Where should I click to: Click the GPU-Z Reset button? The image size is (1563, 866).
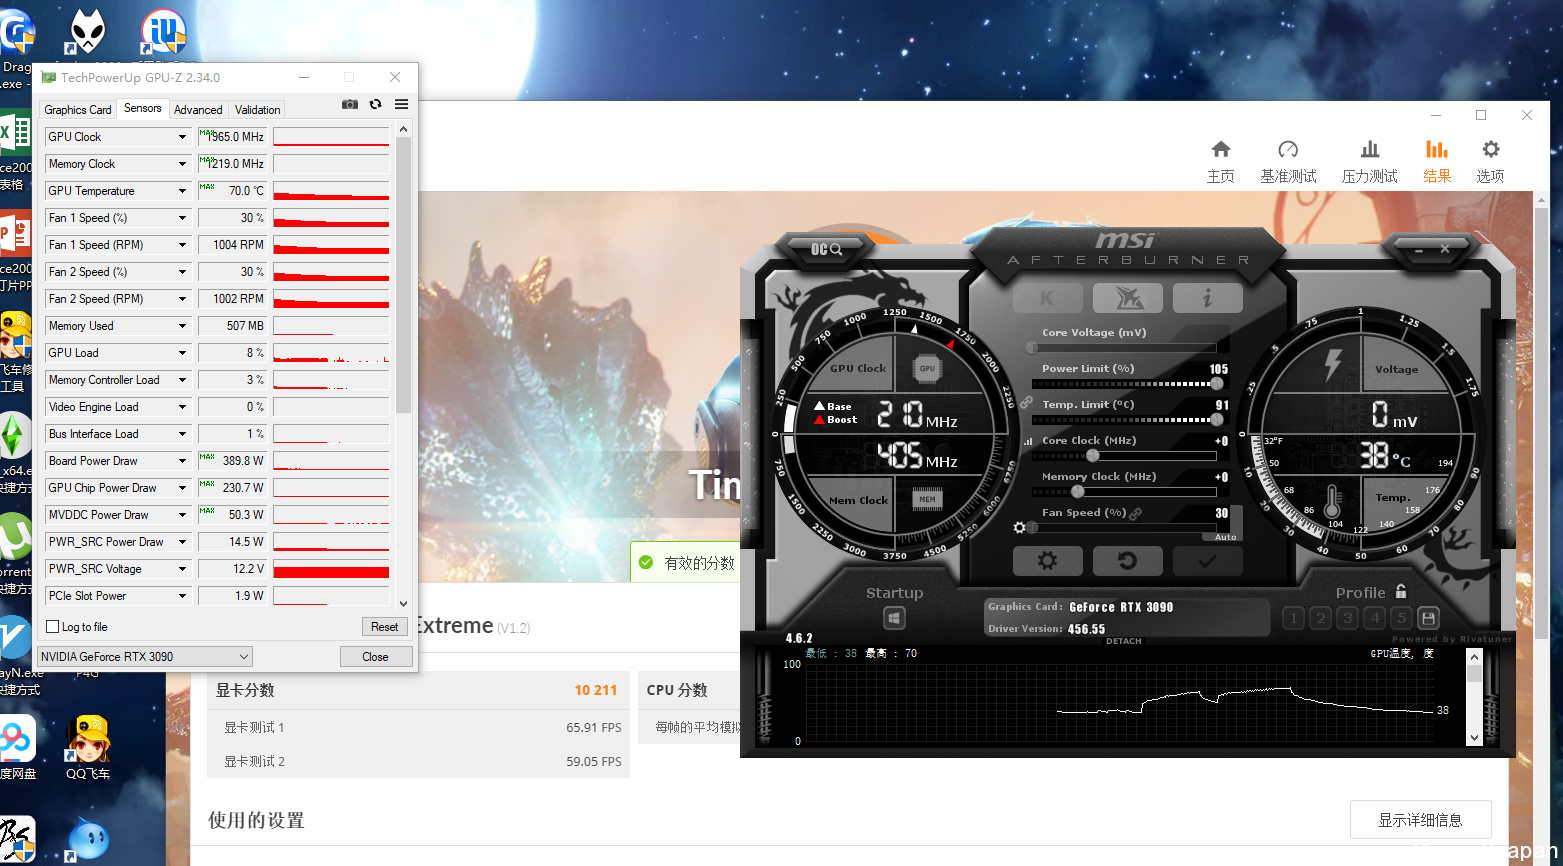[x=385, y=627]
